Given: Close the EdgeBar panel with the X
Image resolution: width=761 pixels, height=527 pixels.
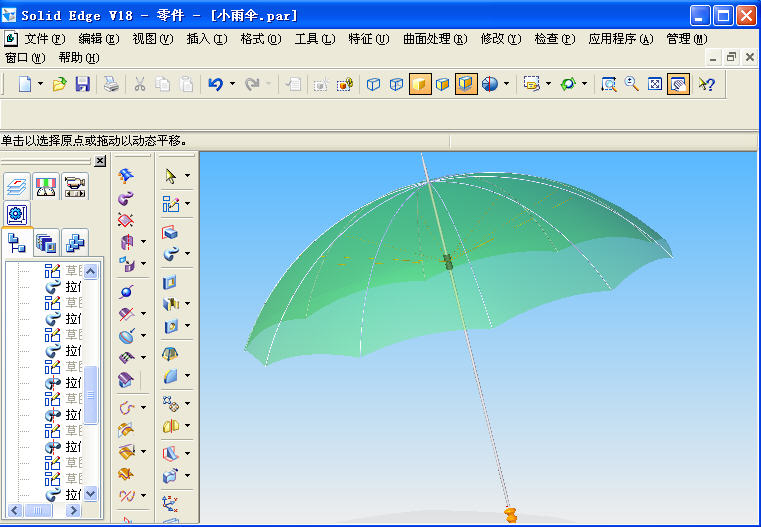Looking at the screenshot, I should pyautogui.click(x=100, y=161).
